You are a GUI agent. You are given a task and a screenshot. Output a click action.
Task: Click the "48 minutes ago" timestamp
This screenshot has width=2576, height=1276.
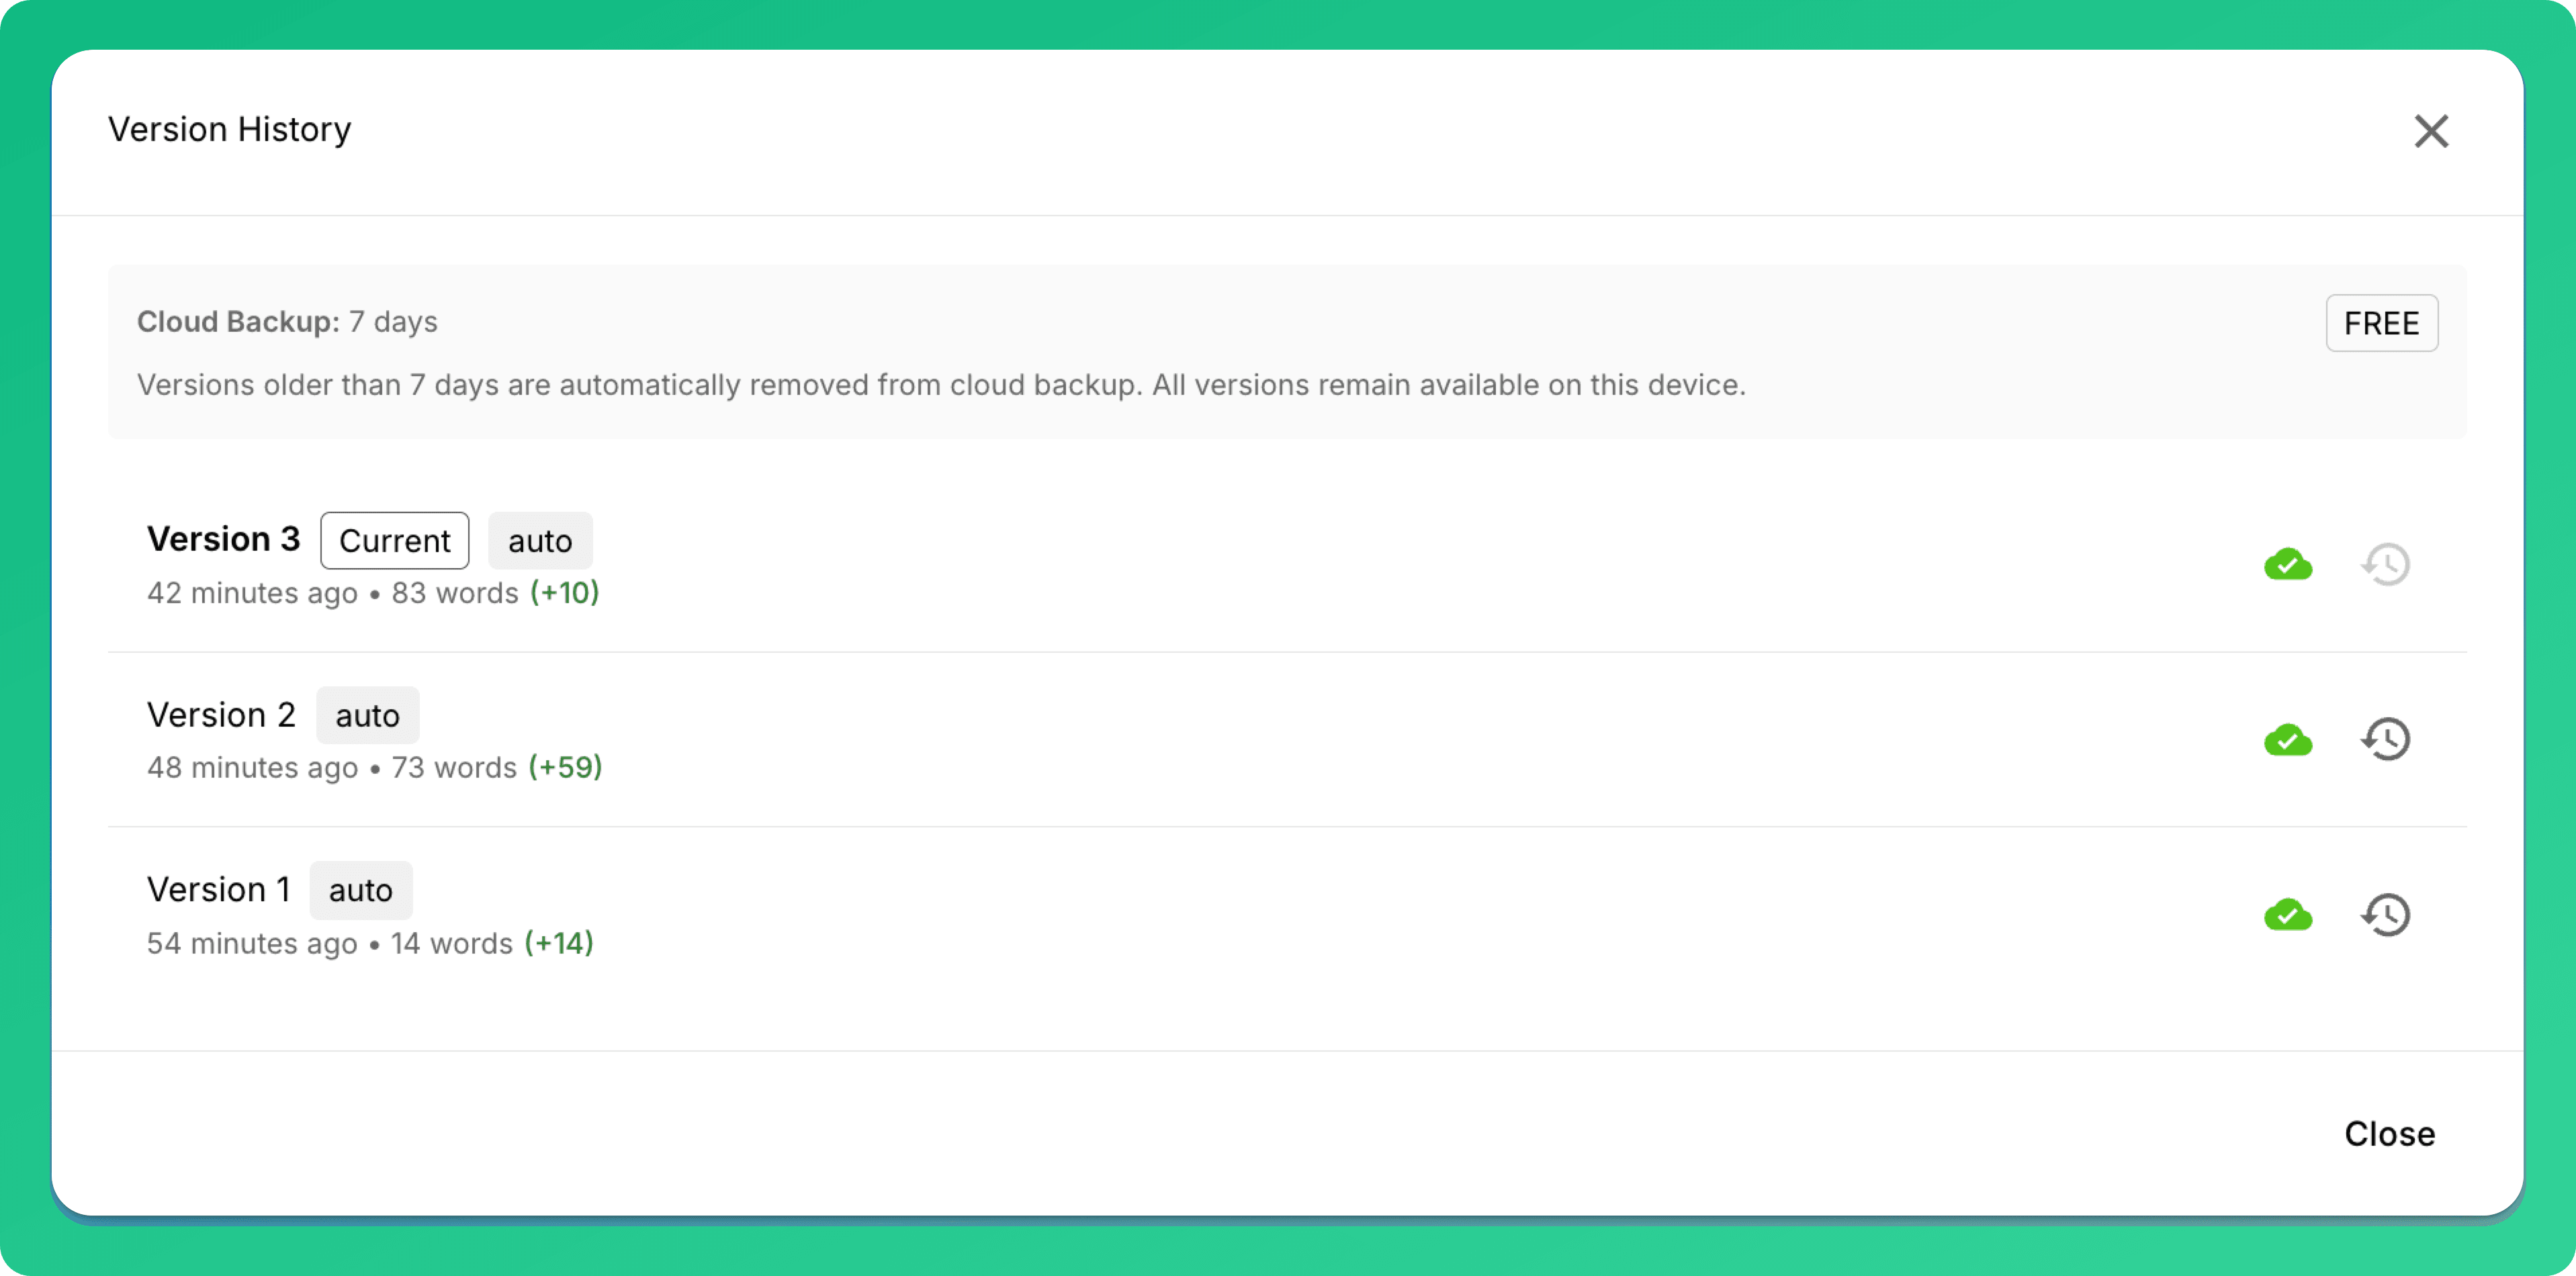pos(252,767)
